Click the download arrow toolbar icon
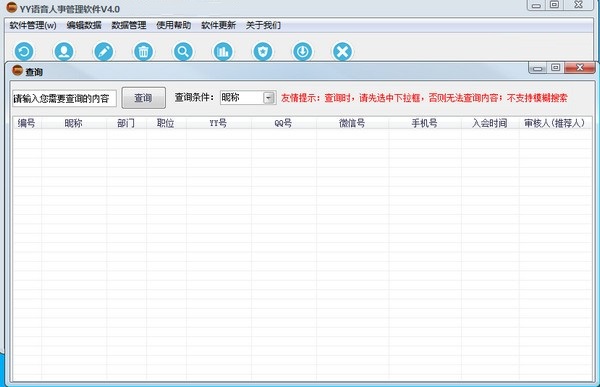 (303, 52)
